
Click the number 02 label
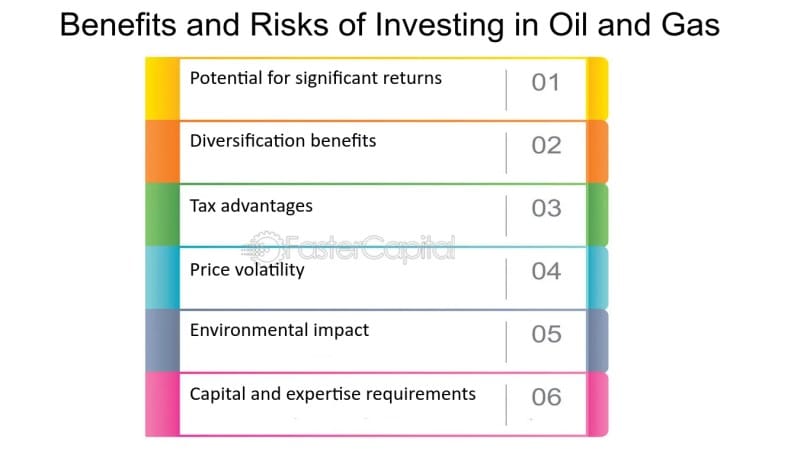pos(546,145)
